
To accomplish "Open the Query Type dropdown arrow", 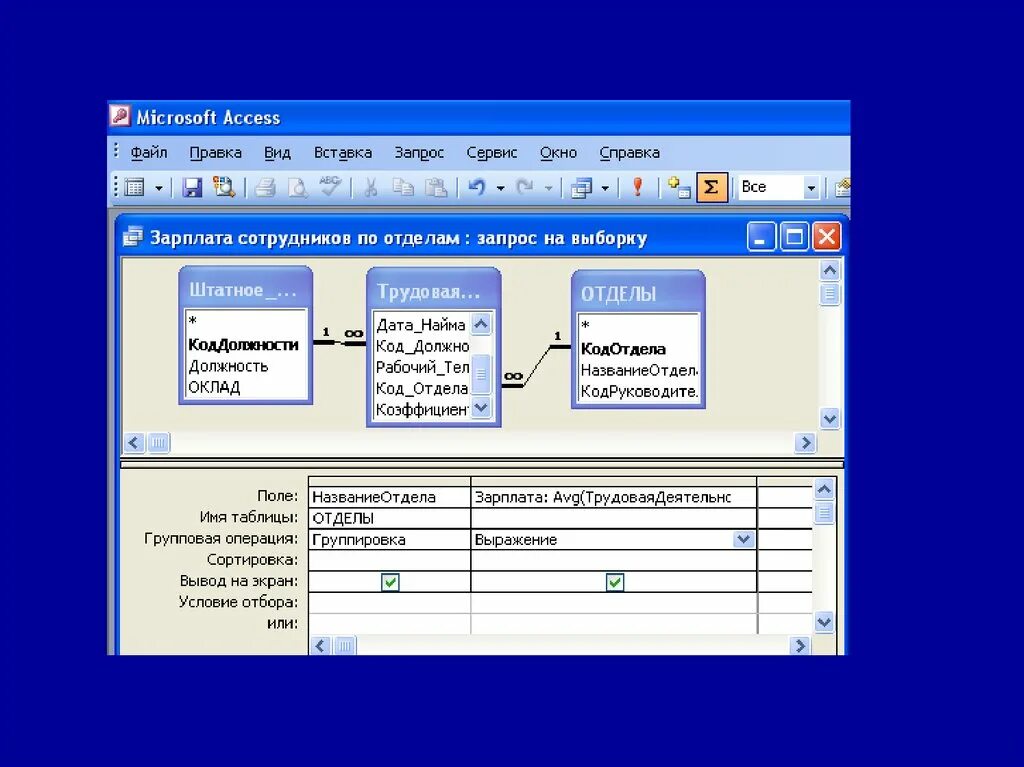I will [x=605, y=188].
